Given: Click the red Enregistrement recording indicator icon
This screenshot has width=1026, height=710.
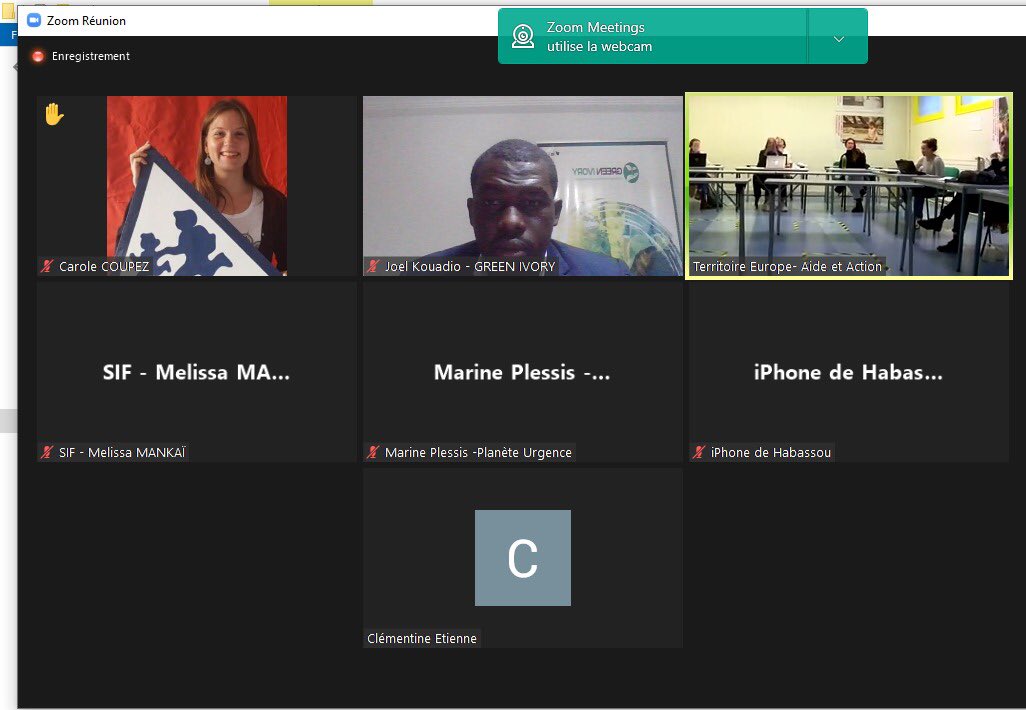Looking at the screenshot, I should coord(38,56).
